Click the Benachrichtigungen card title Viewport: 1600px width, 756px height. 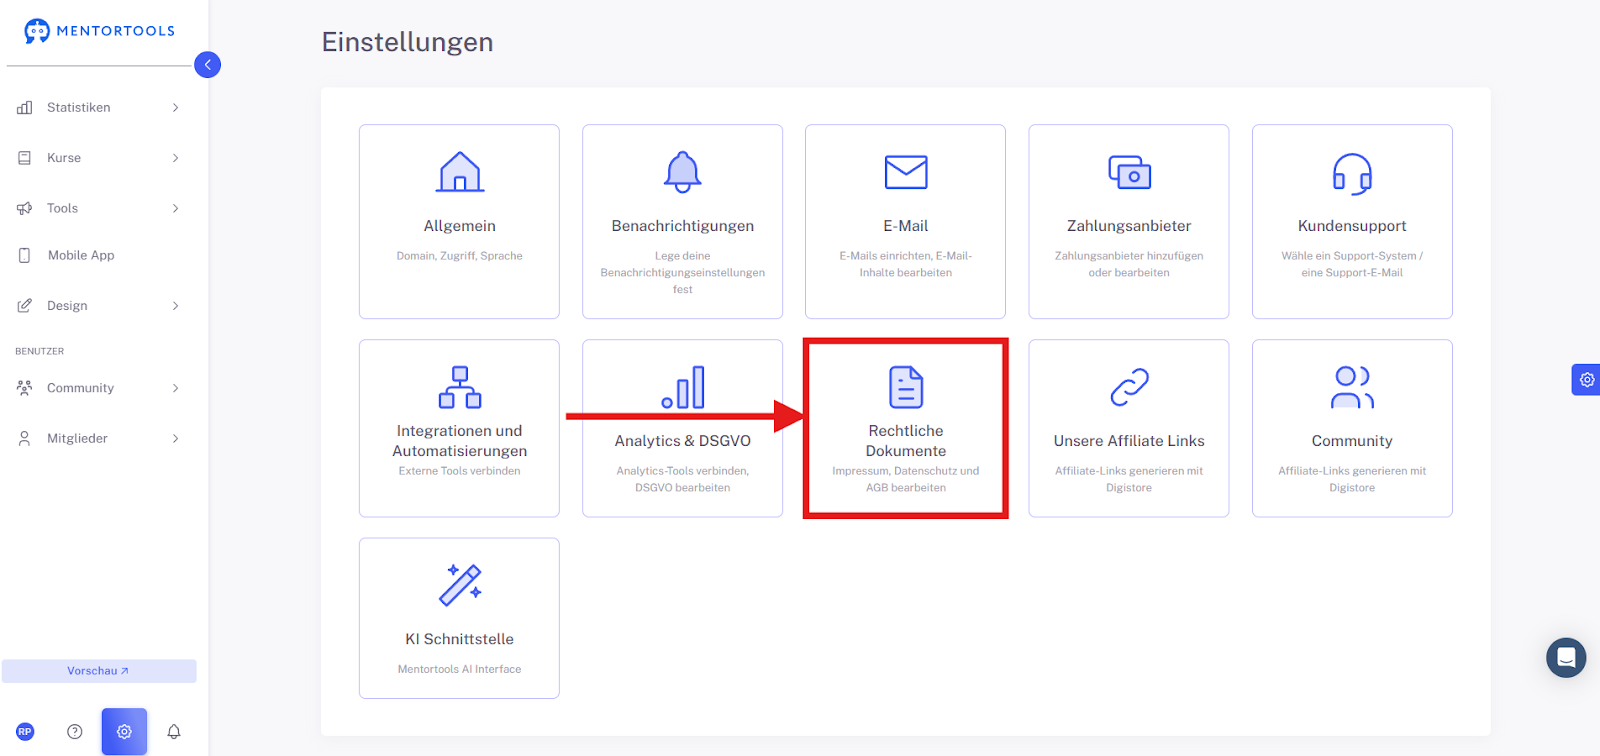point(683,226)
